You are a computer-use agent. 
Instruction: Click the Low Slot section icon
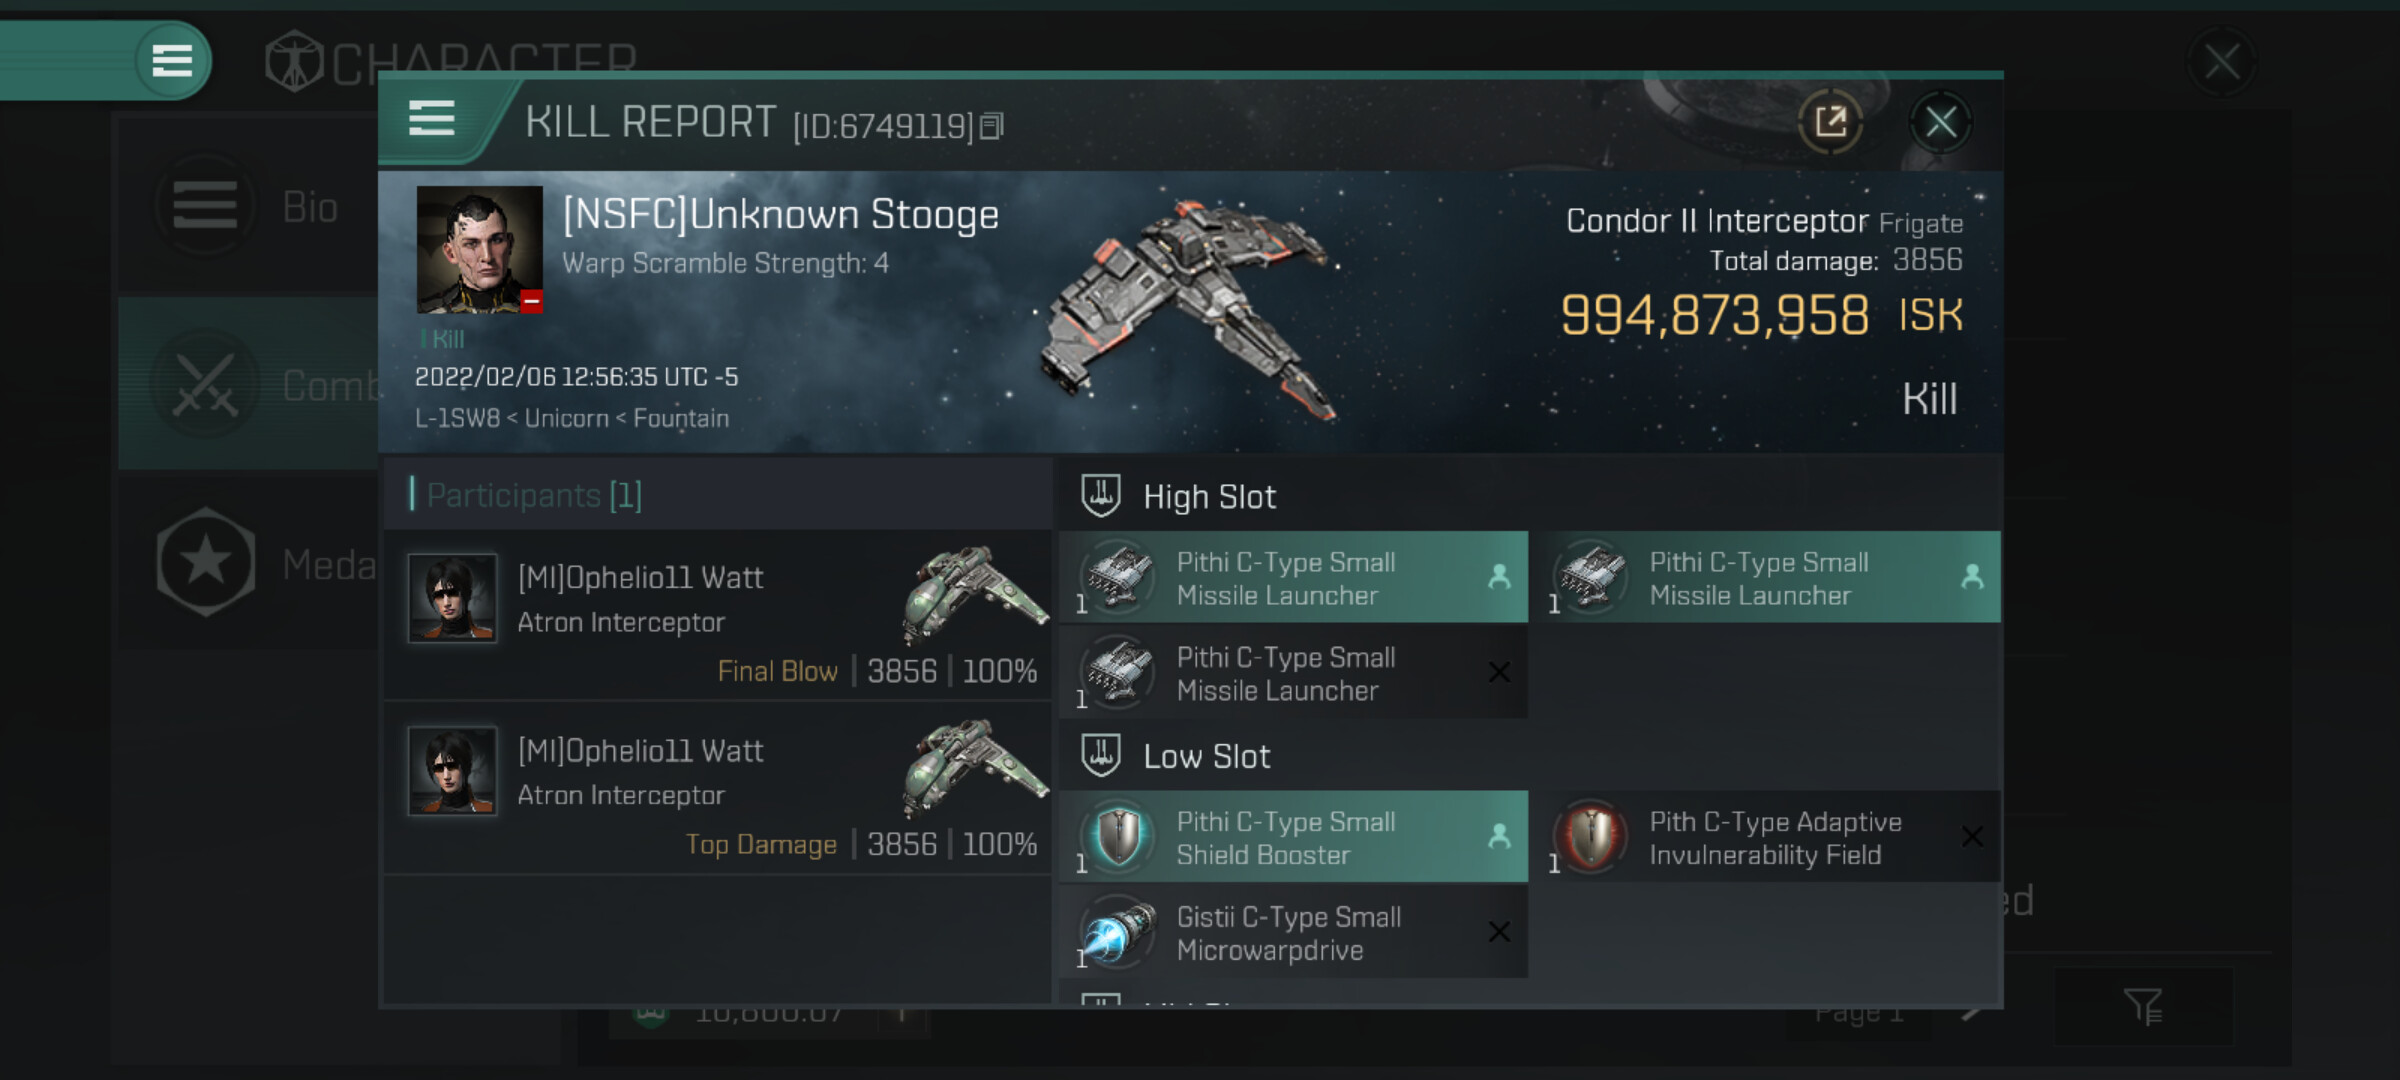[1101, 755]
